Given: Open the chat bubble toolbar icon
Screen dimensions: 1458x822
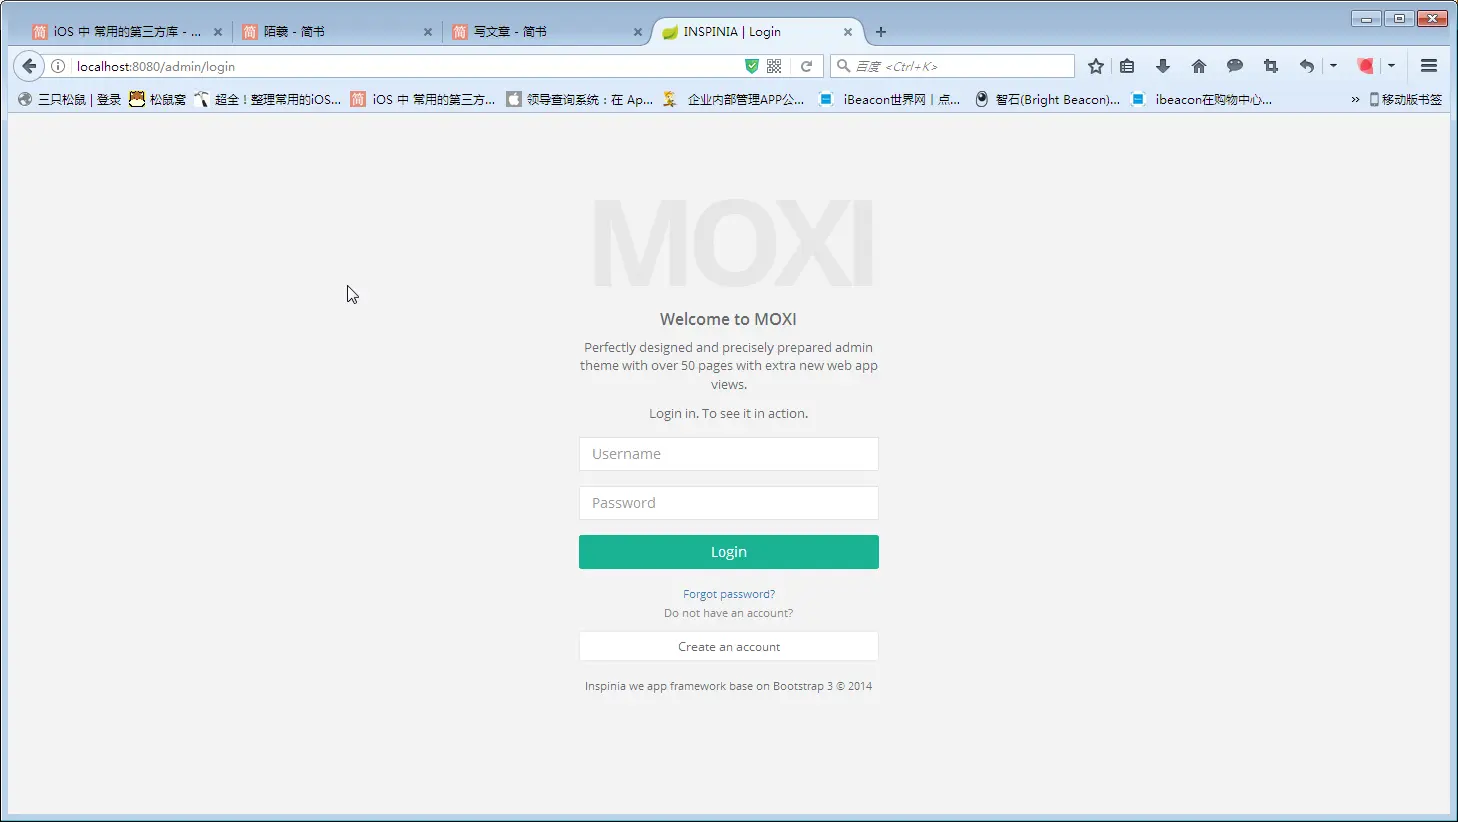Looking at the screenshot, I should [1235, 66].
